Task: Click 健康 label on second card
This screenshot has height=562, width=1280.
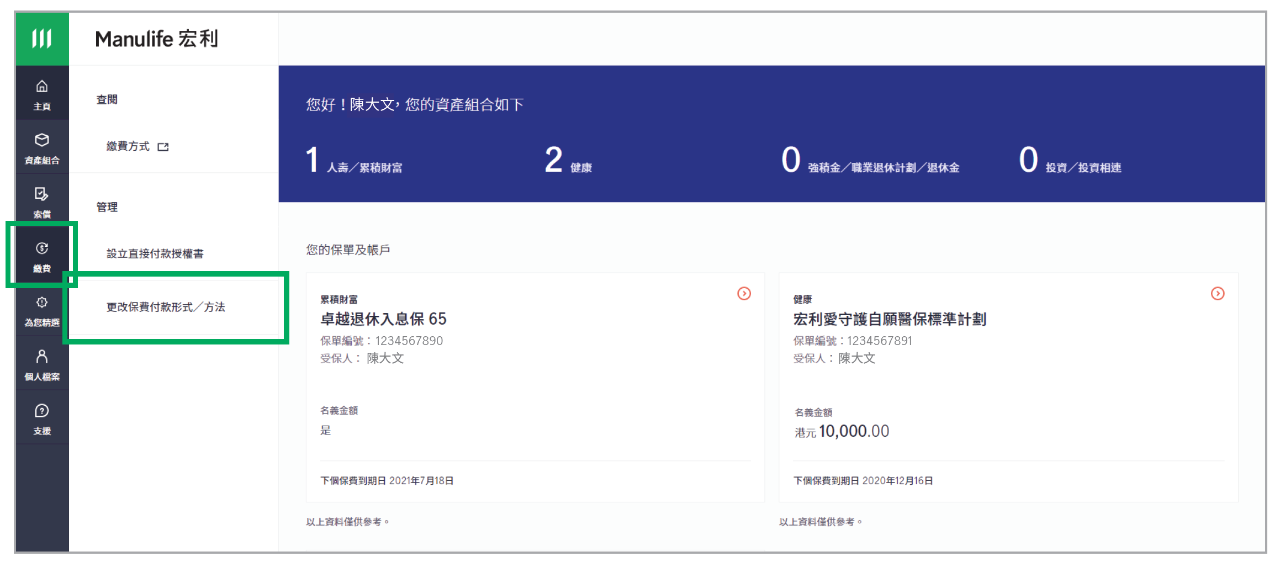Action: pos(803,299)
